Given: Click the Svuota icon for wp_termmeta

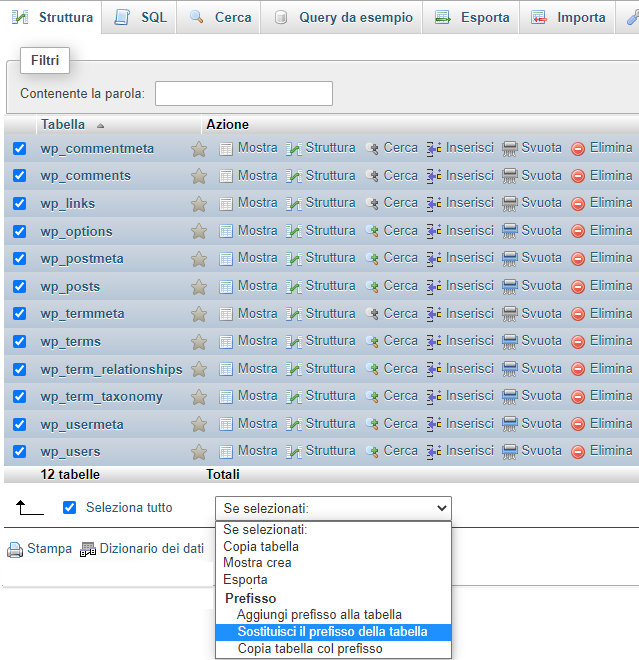Looking at the screenshot, I should [510, 314].
